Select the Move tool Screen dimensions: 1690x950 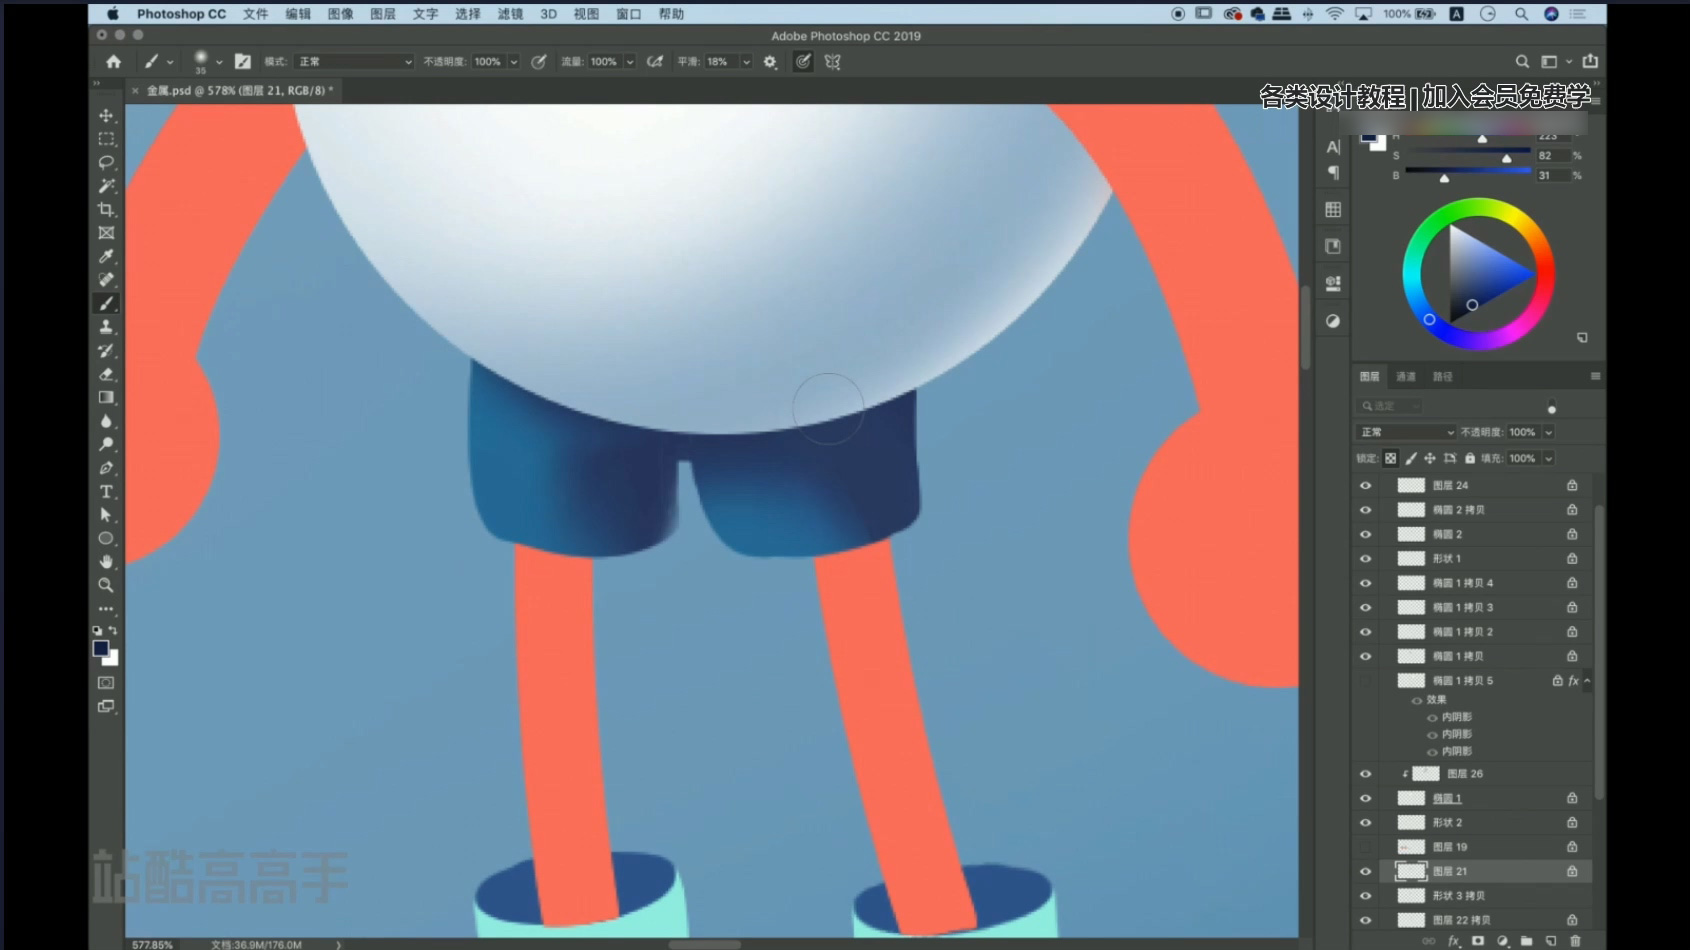click(x=106, y=116)
